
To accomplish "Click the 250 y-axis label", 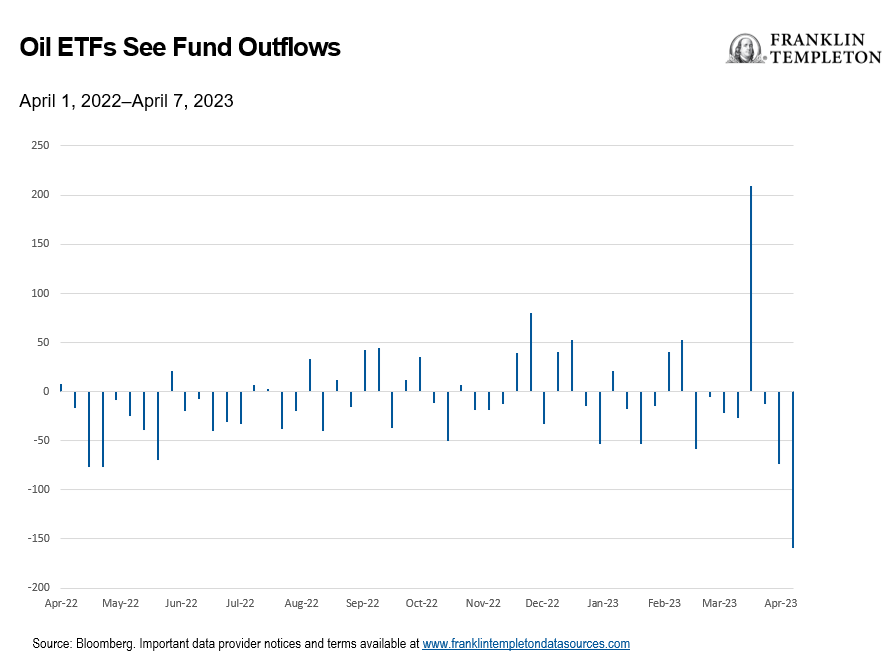I will [x=40, y=146].
